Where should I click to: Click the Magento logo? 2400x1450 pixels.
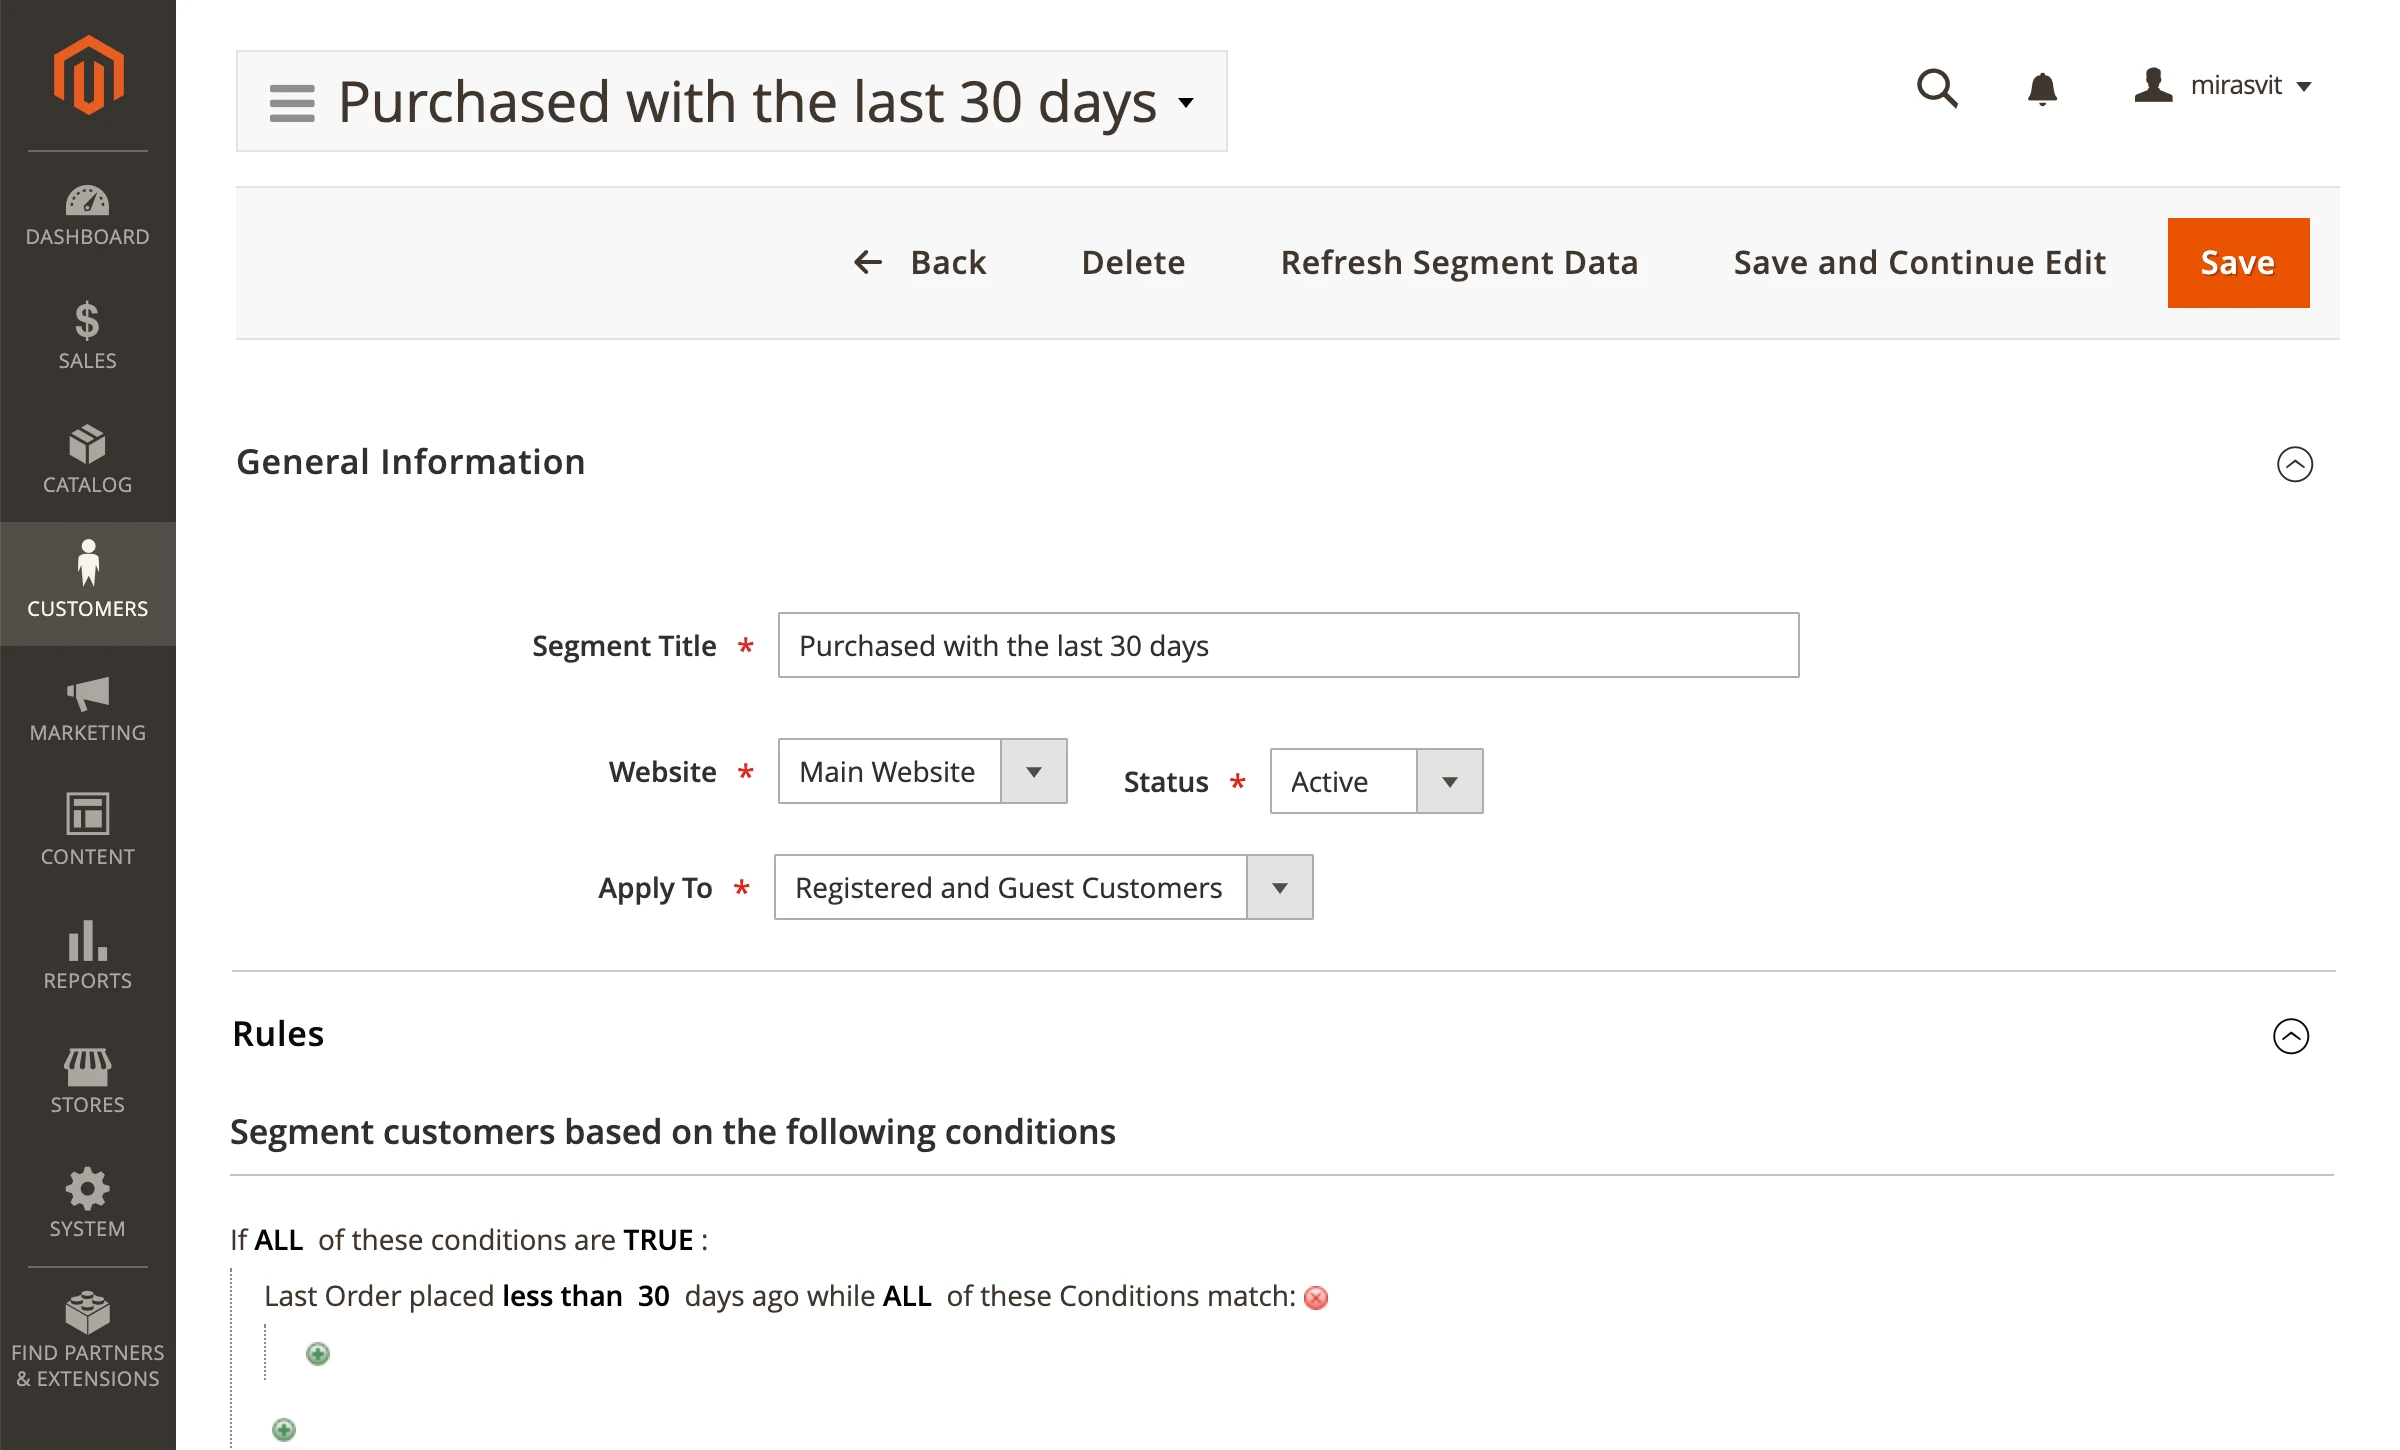pos(88,75)
